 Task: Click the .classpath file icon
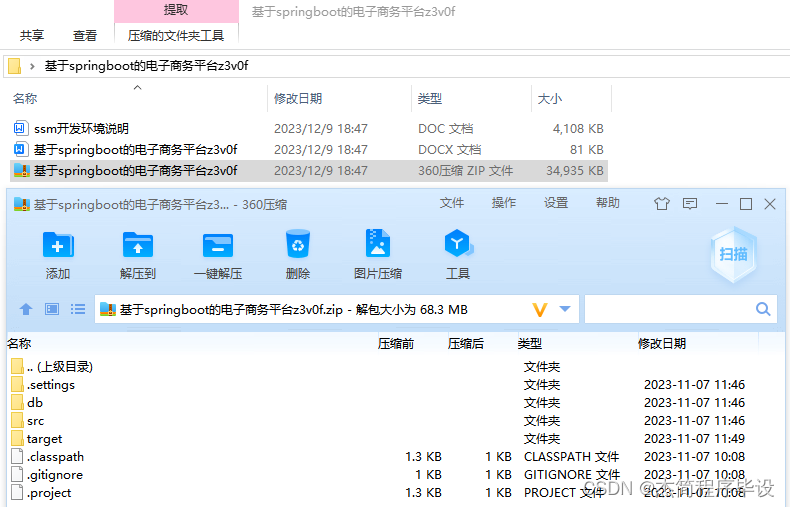pyautogui.click(x=17, y=457)
